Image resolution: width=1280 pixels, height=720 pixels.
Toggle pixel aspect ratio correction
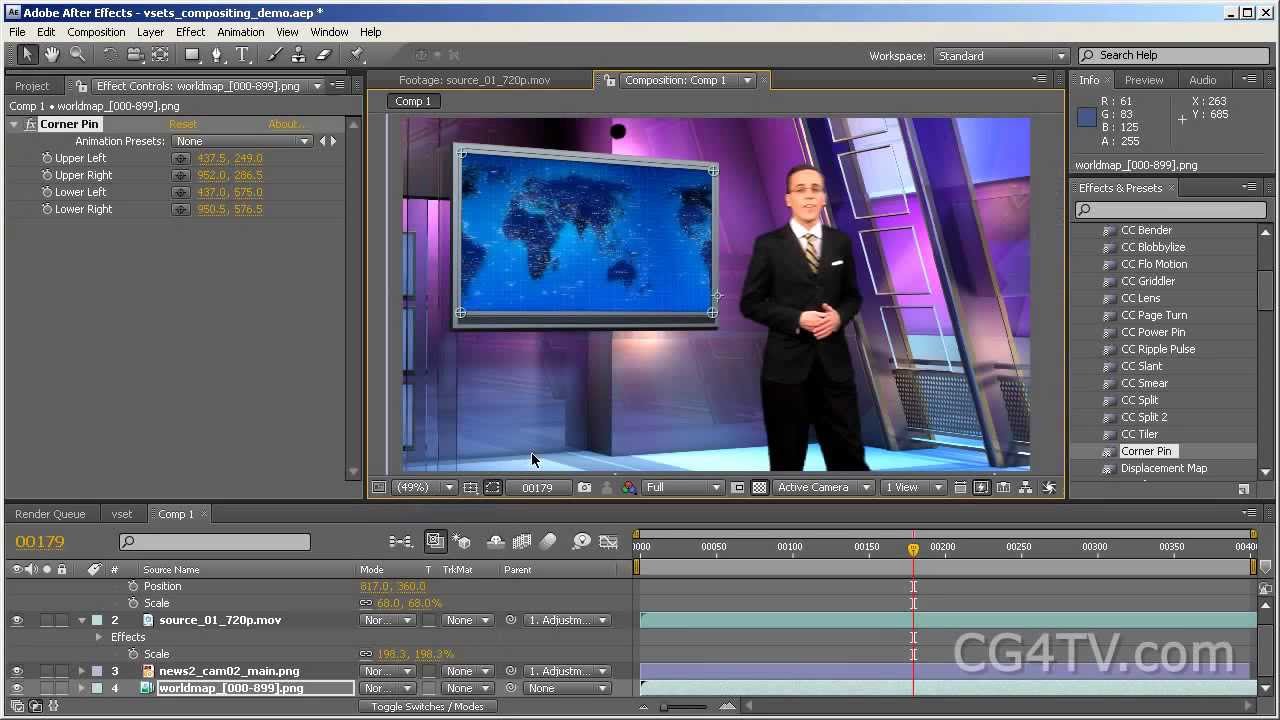tap(960, 487)
